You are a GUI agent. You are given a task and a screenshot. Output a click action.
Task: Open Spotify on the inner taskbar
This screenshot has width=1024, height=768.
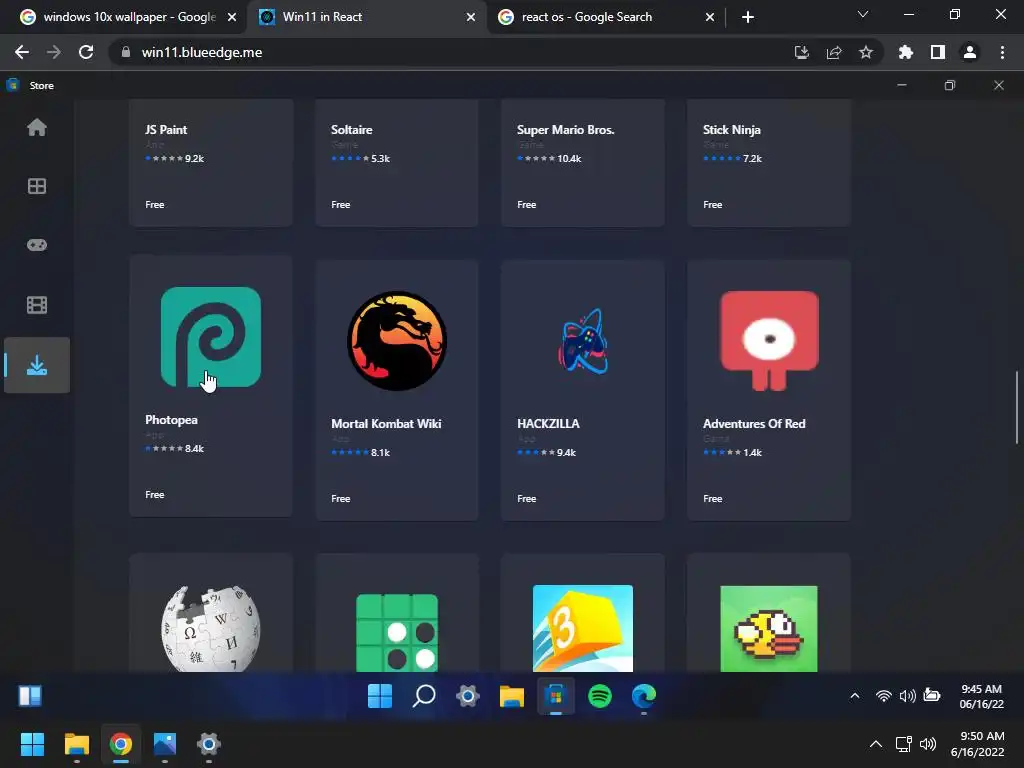coord(600,696)
